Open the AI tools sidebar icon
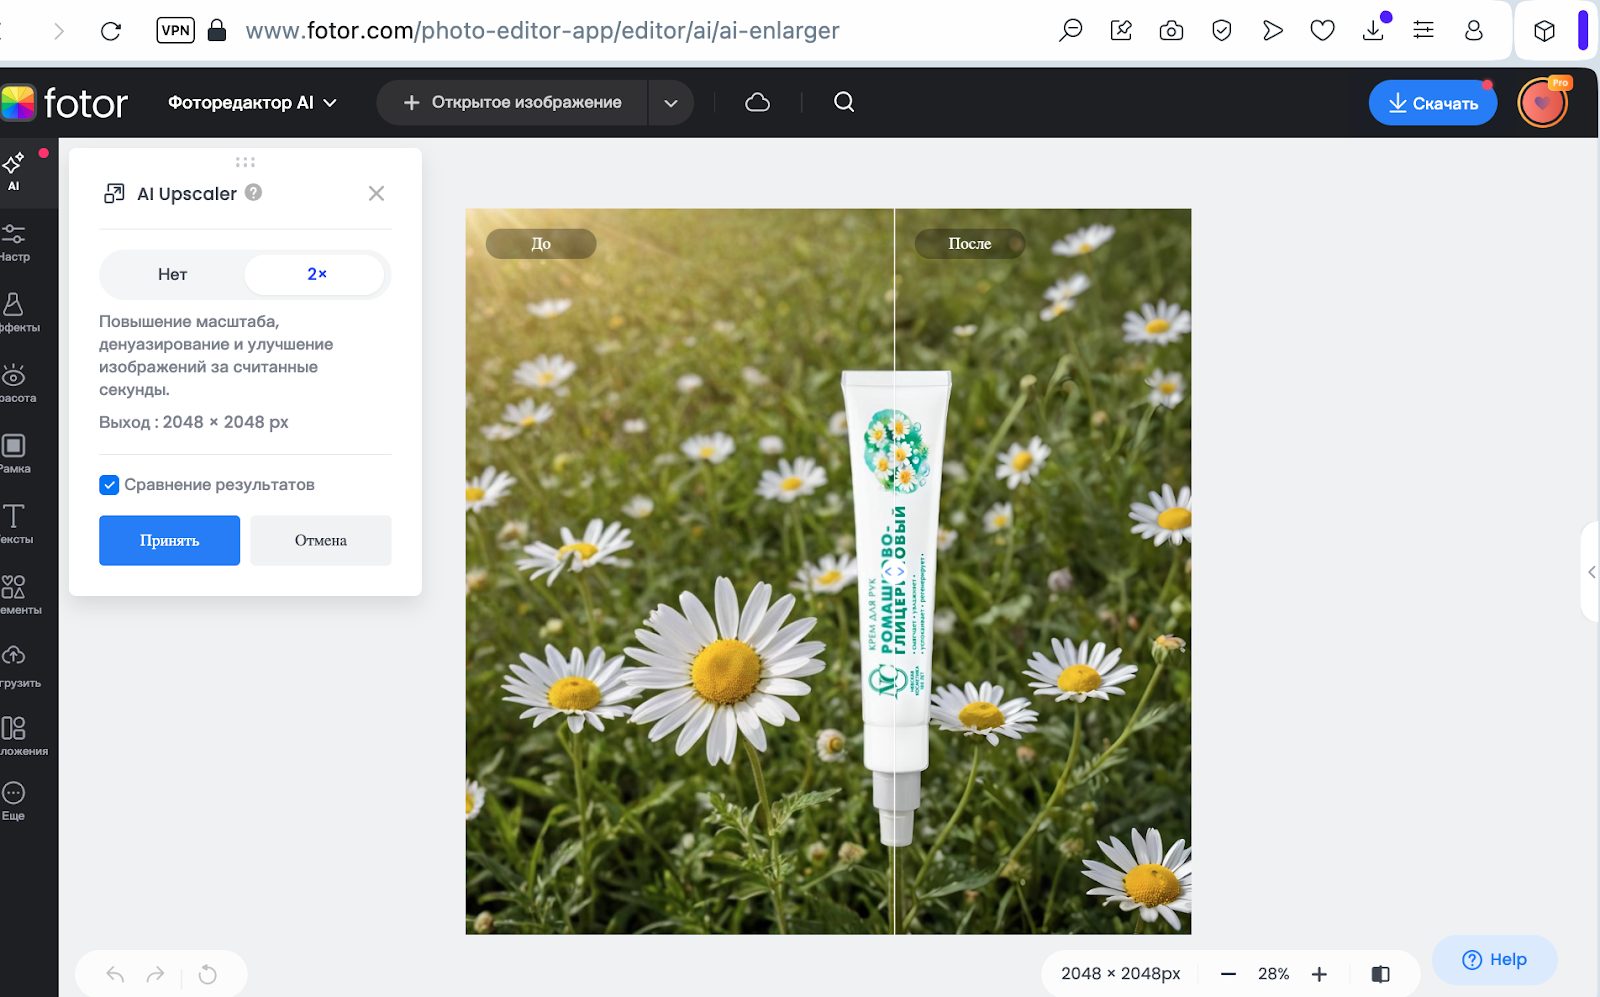 coord(14,171)
